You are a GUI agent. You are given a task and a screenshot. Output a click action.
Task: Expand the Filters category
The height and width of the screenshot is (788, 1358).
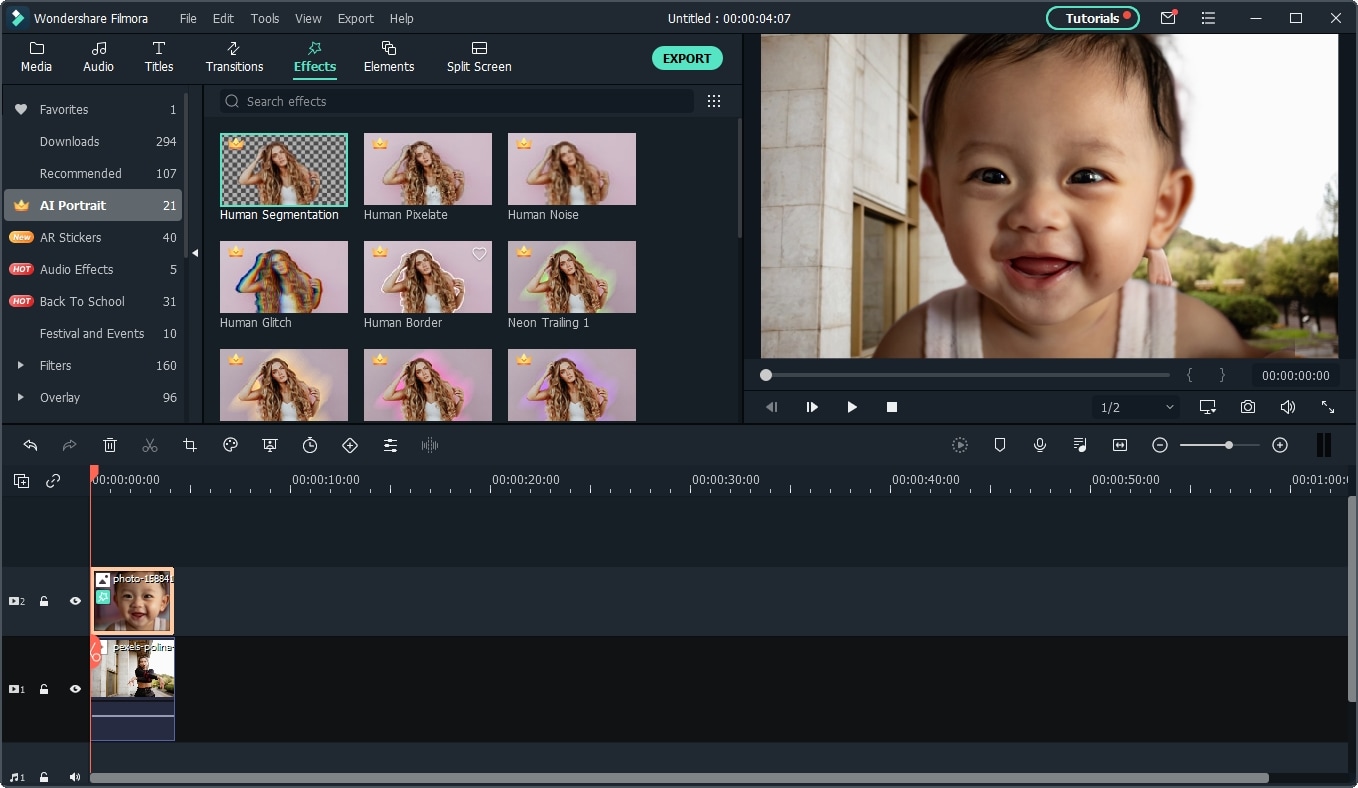coord(20,365)
